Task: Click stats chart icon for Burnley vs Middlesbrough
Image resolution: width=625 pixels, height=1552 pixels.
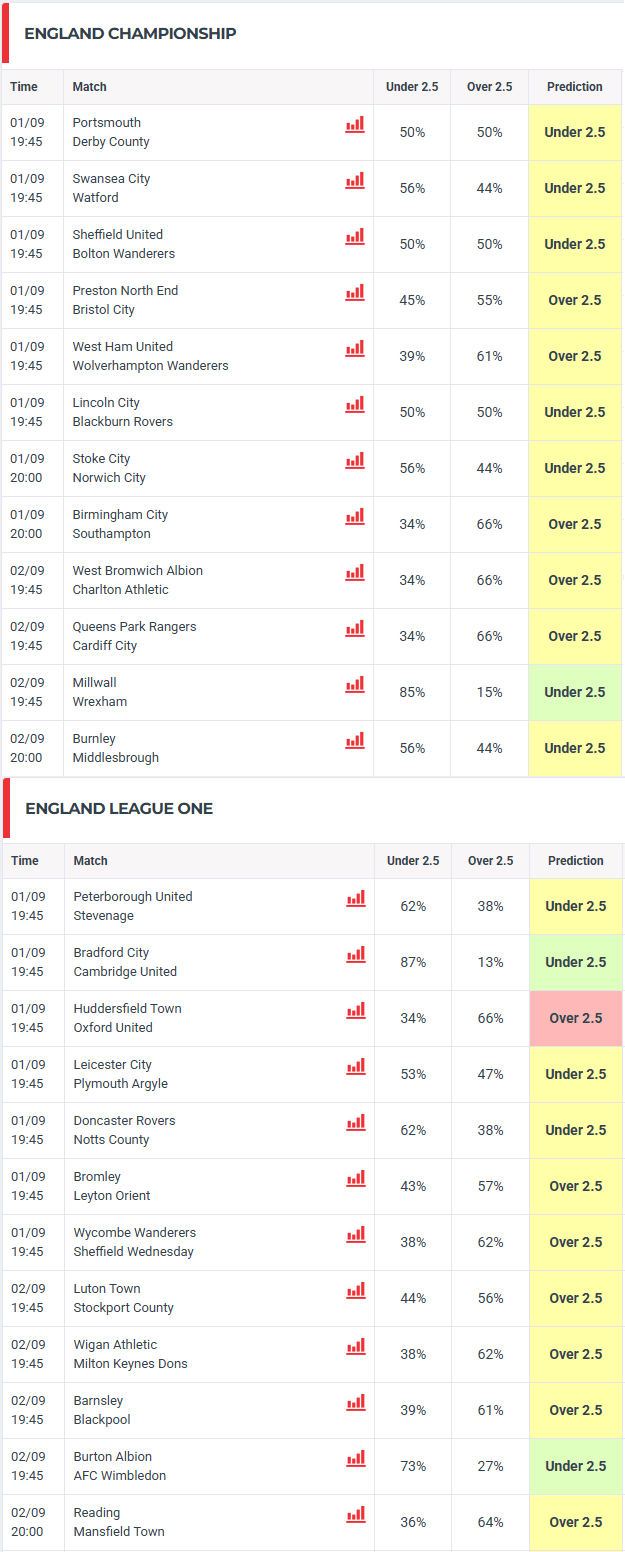Action: coord(355,740)
